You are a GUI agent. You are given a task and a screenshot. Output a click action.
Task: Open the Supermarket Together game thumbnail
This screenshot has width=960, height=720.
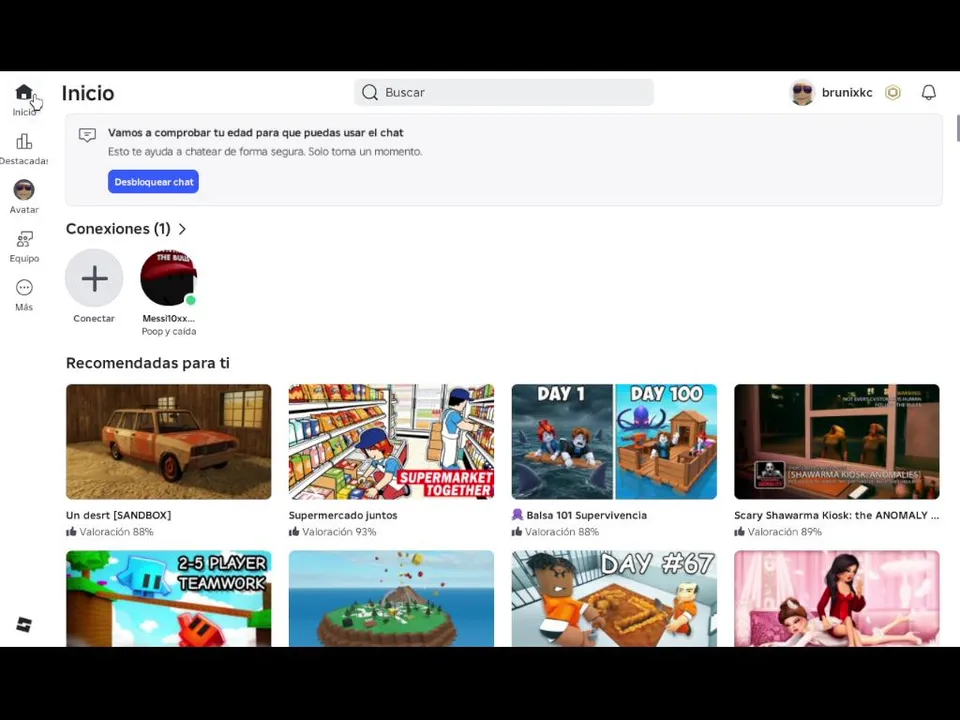[391, 441]
